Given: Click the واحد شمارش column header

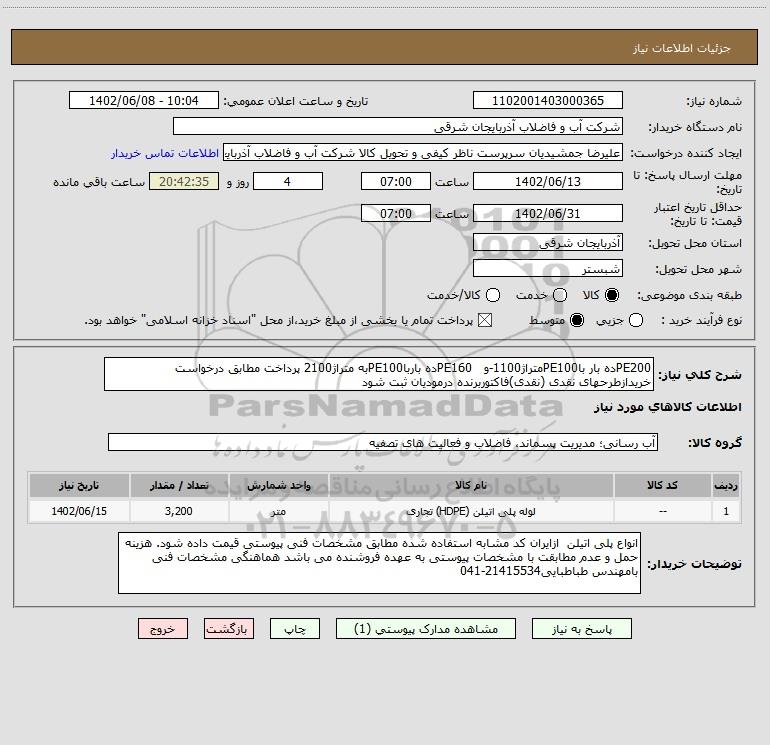Looking at the screenshot, I should 278,485.
